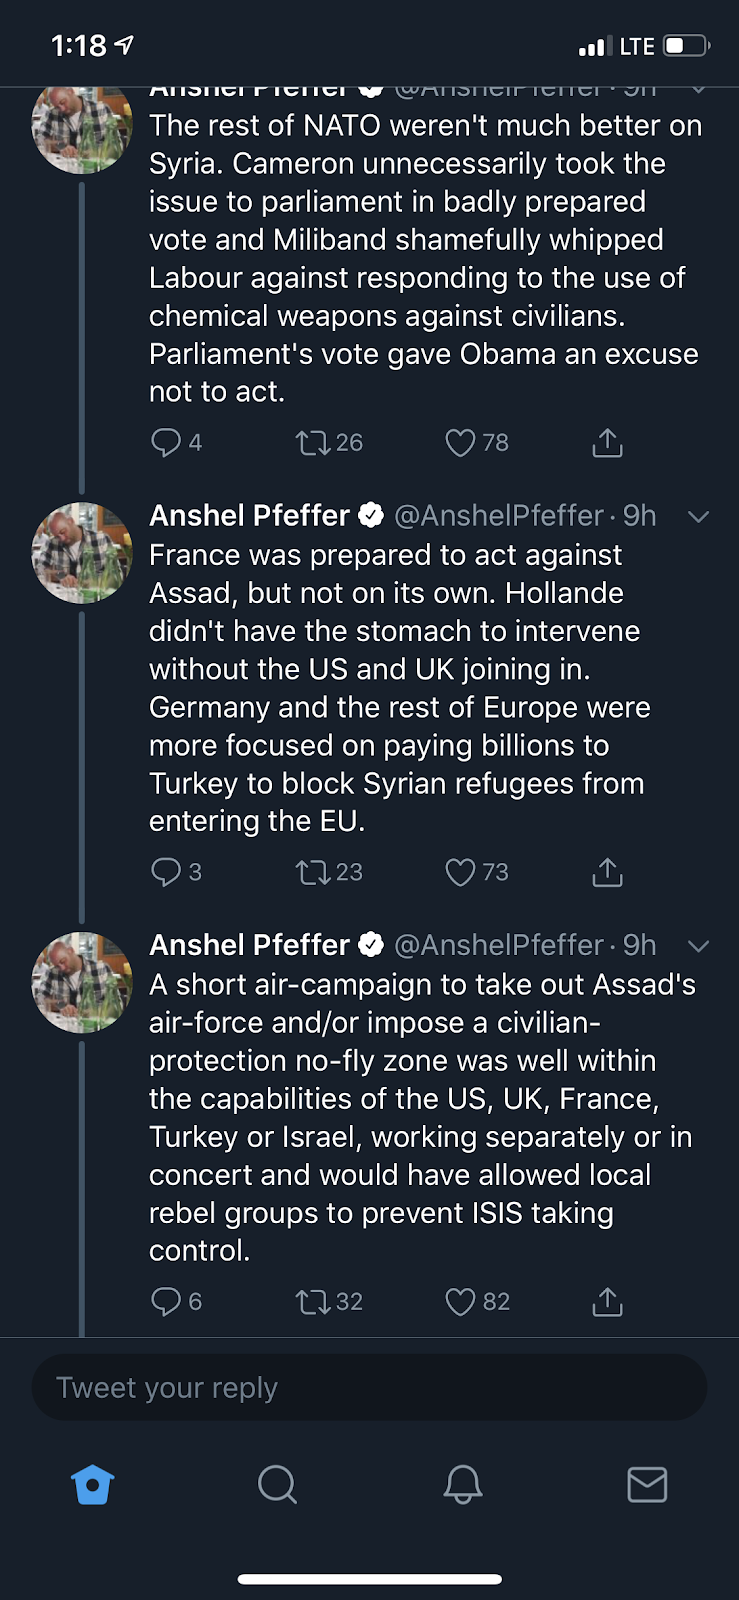Image resolution: width=739 pixels, height=1600 pixels.
Task: Open the Notifications bell tab
Action: (x=463, y=1485)
